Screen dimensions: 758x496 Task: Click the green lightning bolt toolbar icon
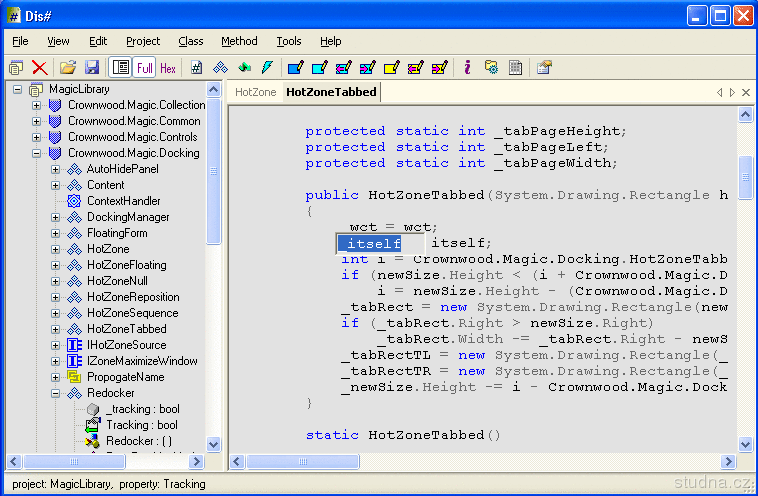click(267, 68)
